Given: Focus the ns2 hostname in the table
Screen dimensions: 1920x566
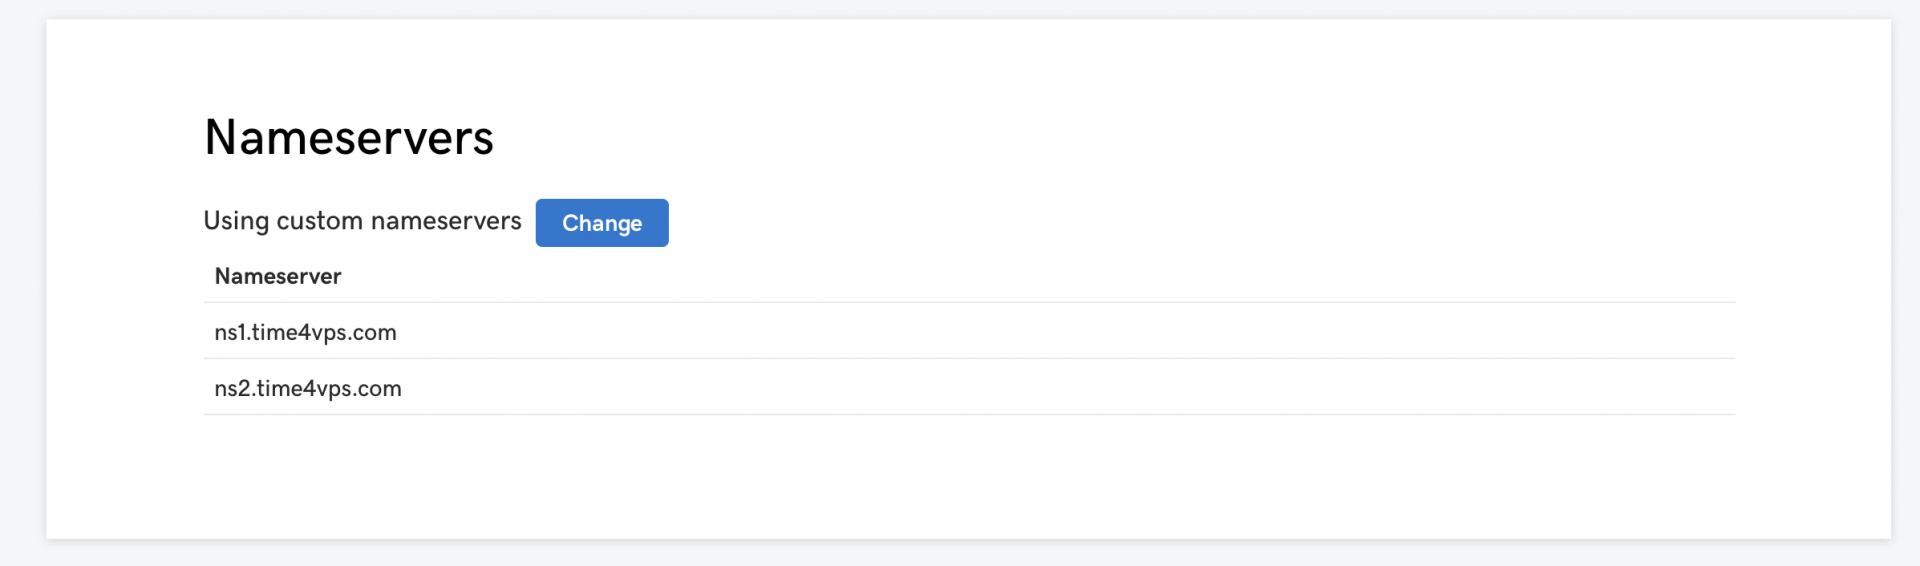Looking at the screenshot, I should (x=308, y=388).
